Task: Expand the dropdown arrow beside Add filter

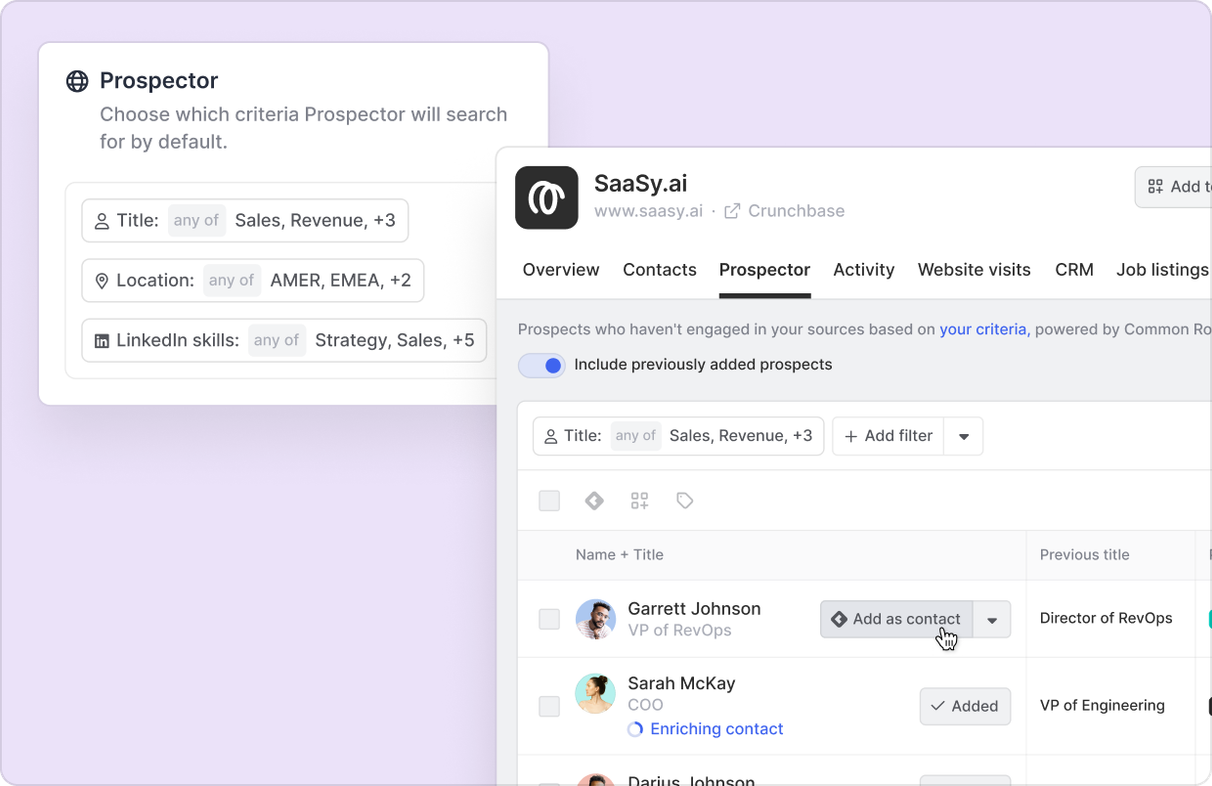Action: pos(964,437)
